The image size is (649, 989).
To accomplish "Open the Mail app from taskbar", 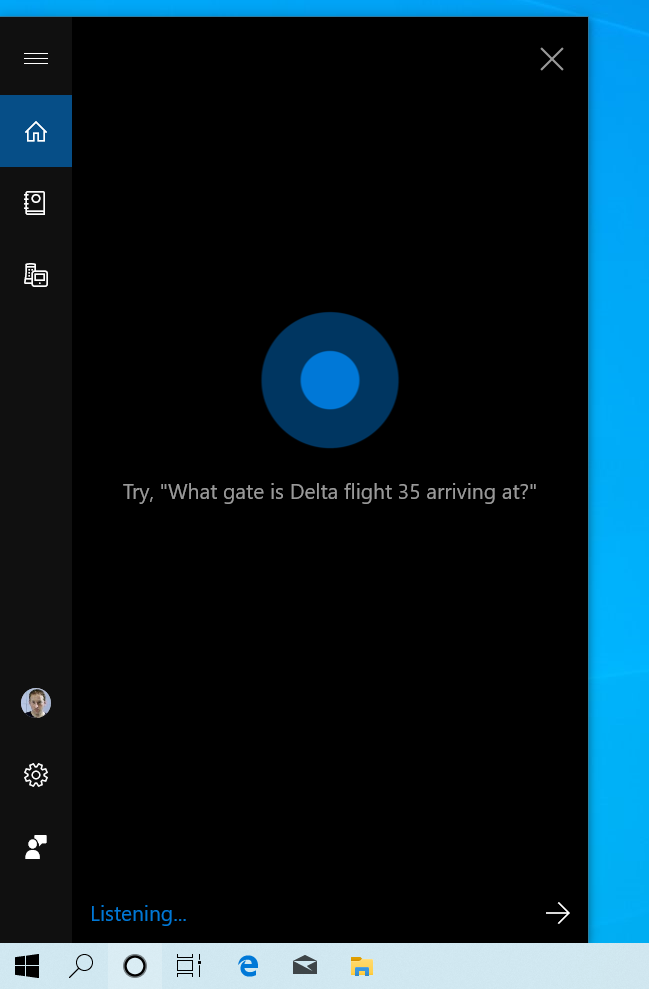I will pyautogui.click(x=305, y=966).
